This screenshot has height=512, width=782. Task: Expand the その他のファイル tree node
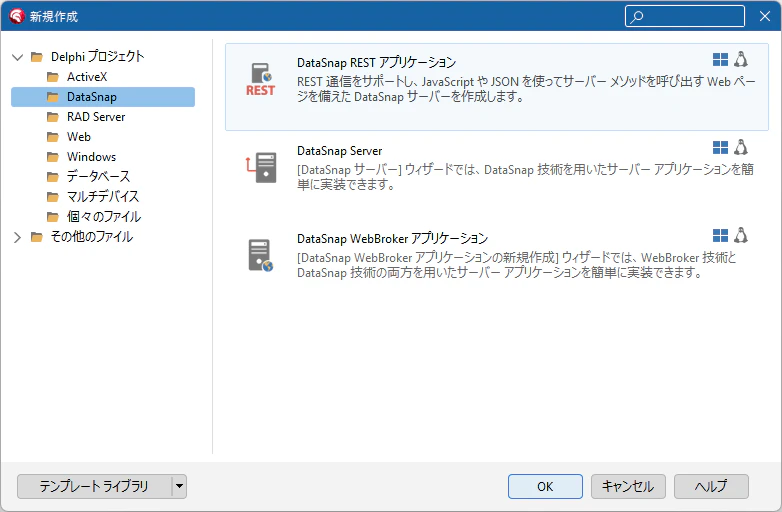(17, 237)
